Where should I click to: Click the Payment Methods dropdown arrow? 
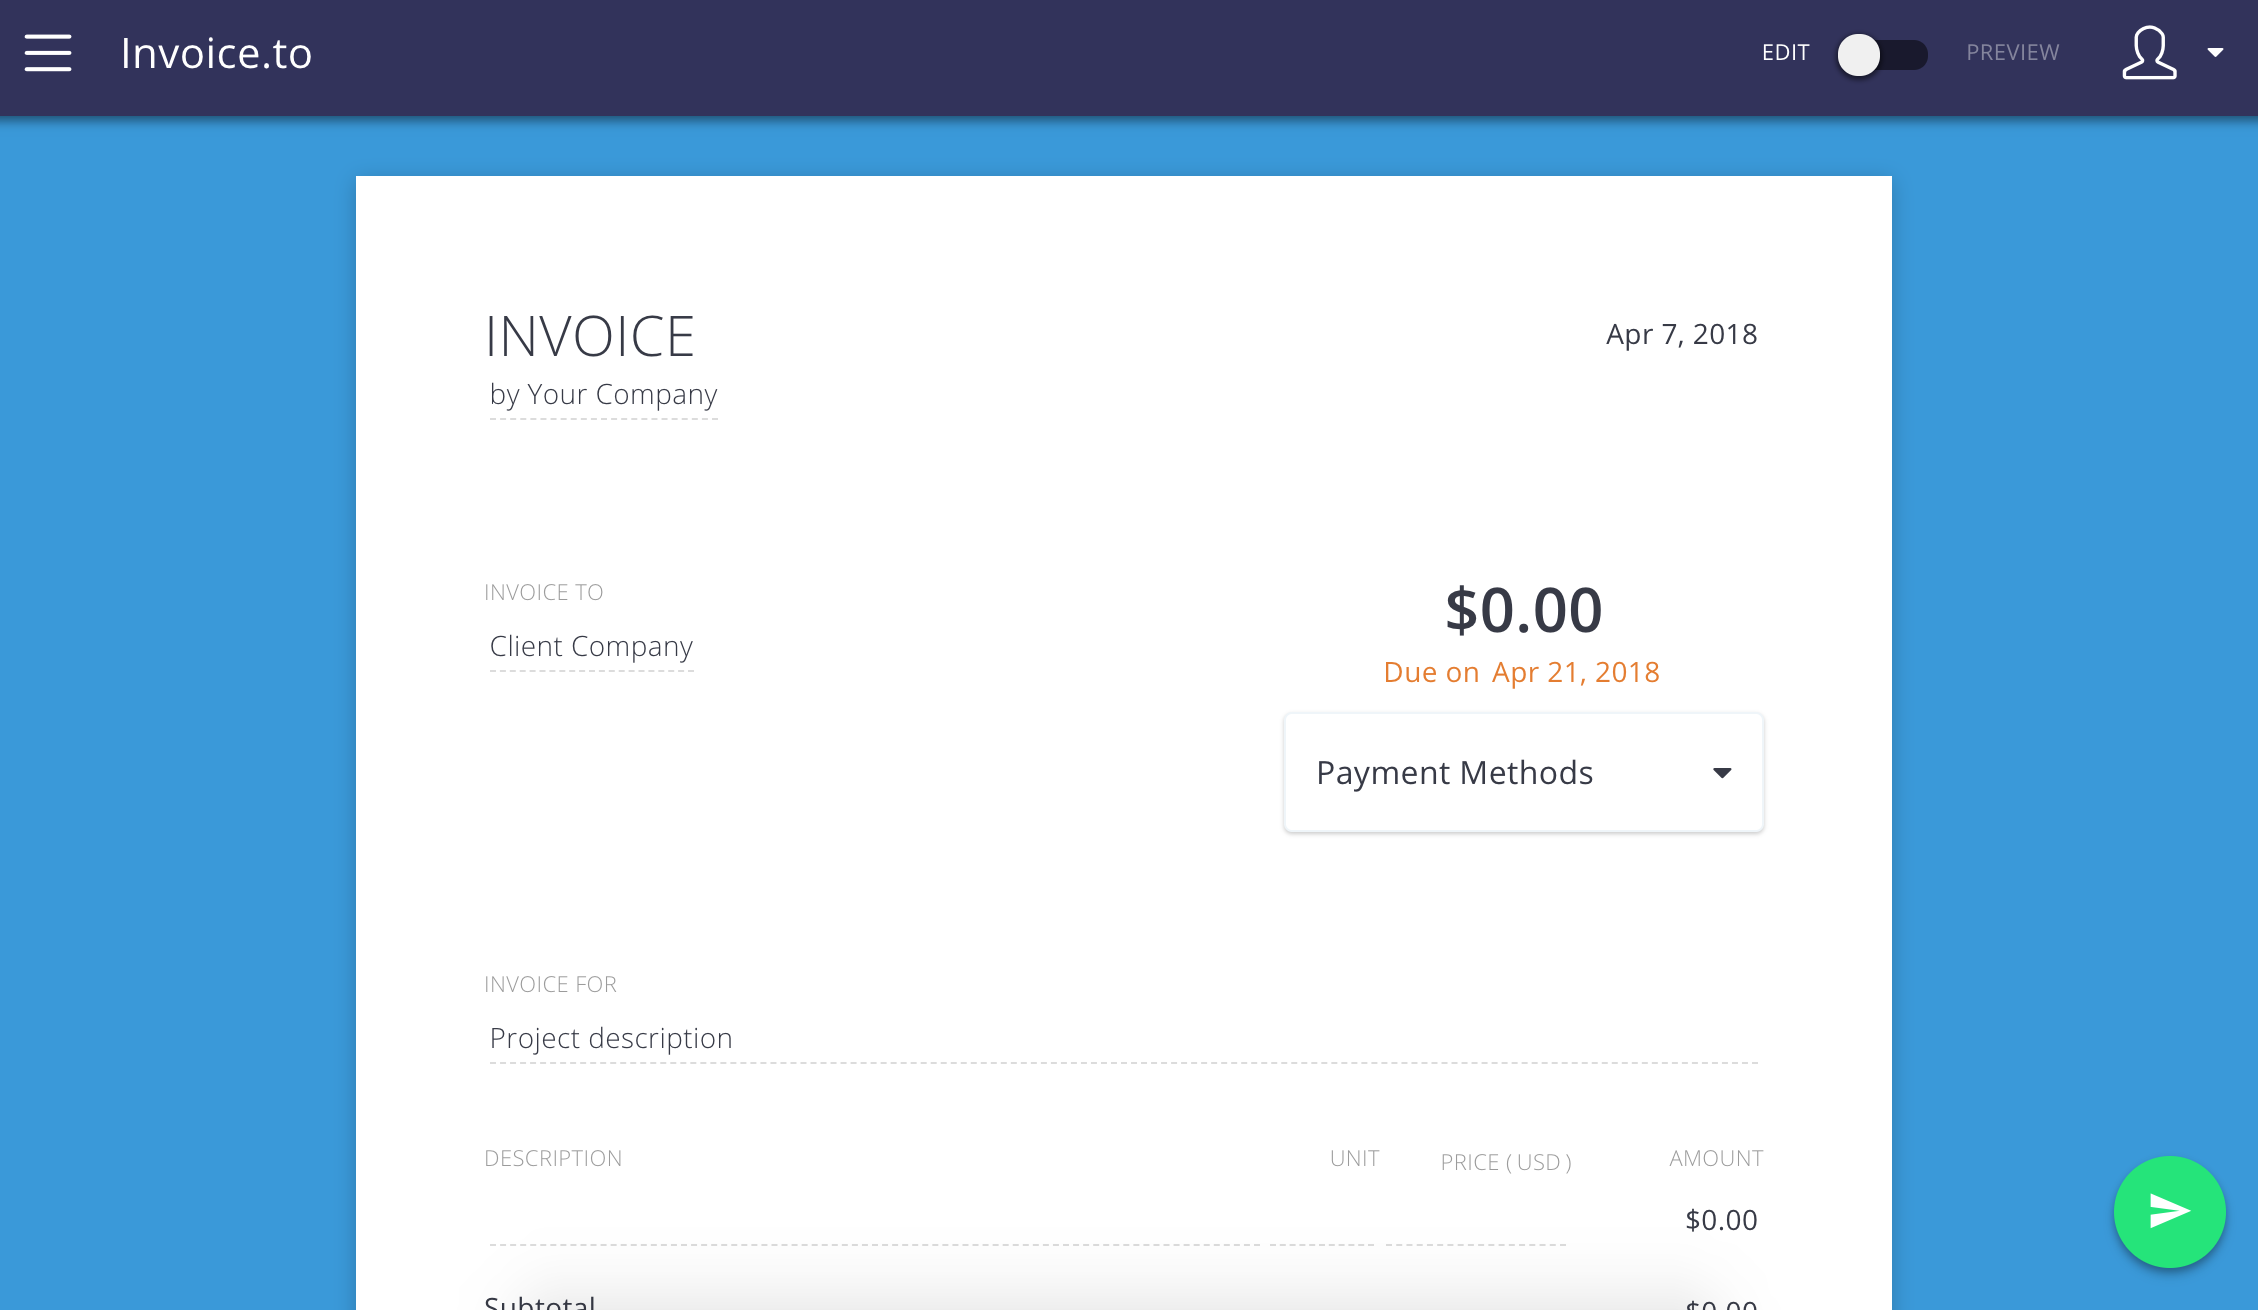click(1721, 772)
